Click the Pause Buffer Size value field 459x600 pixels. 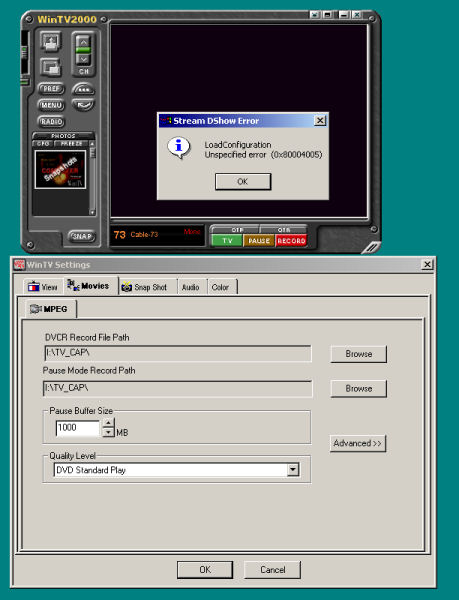[x=78, y=428]
